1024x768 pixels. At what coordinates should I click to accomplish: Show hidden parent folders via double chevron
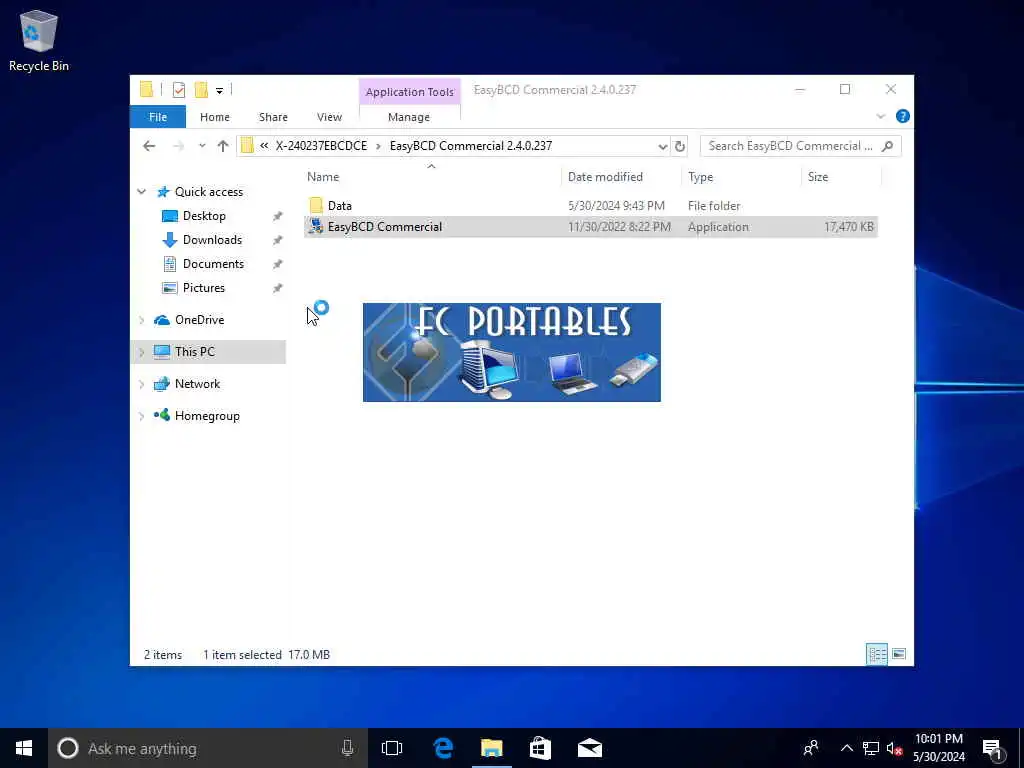264,146
